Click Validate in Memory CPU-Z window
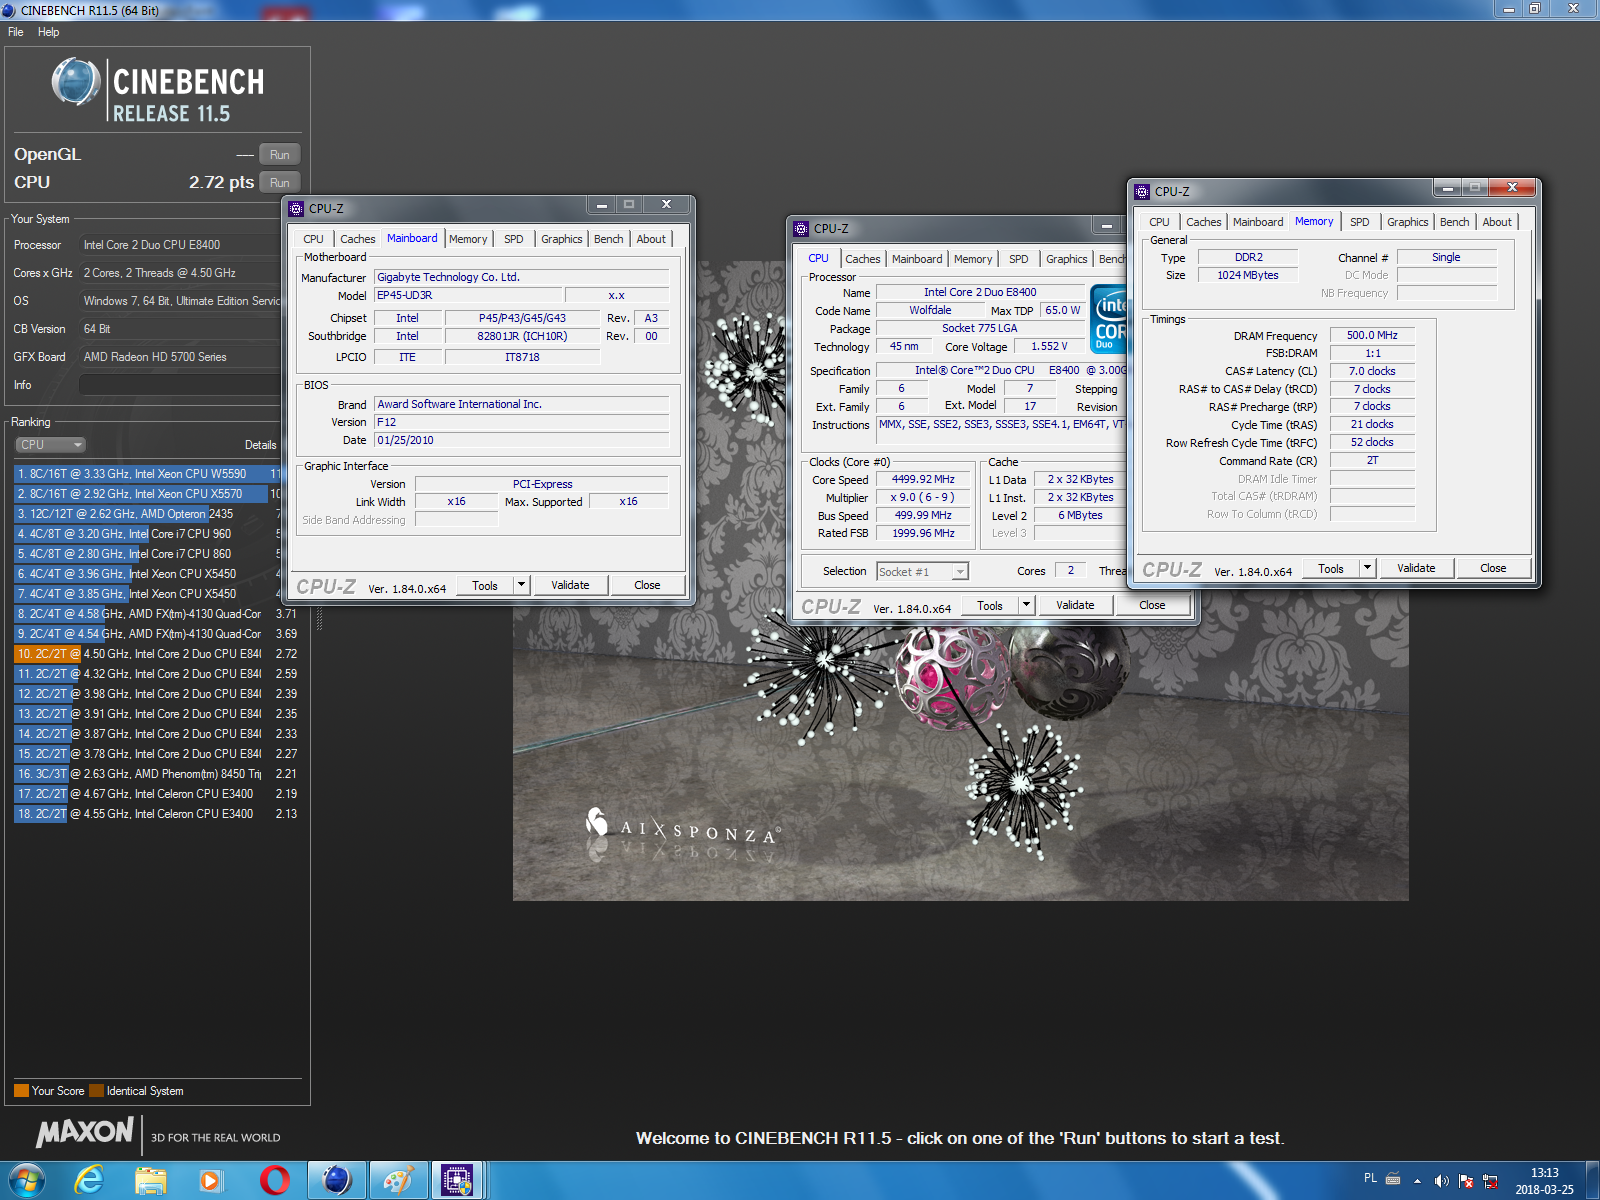1600x1200 pixels. [1416, 569]
